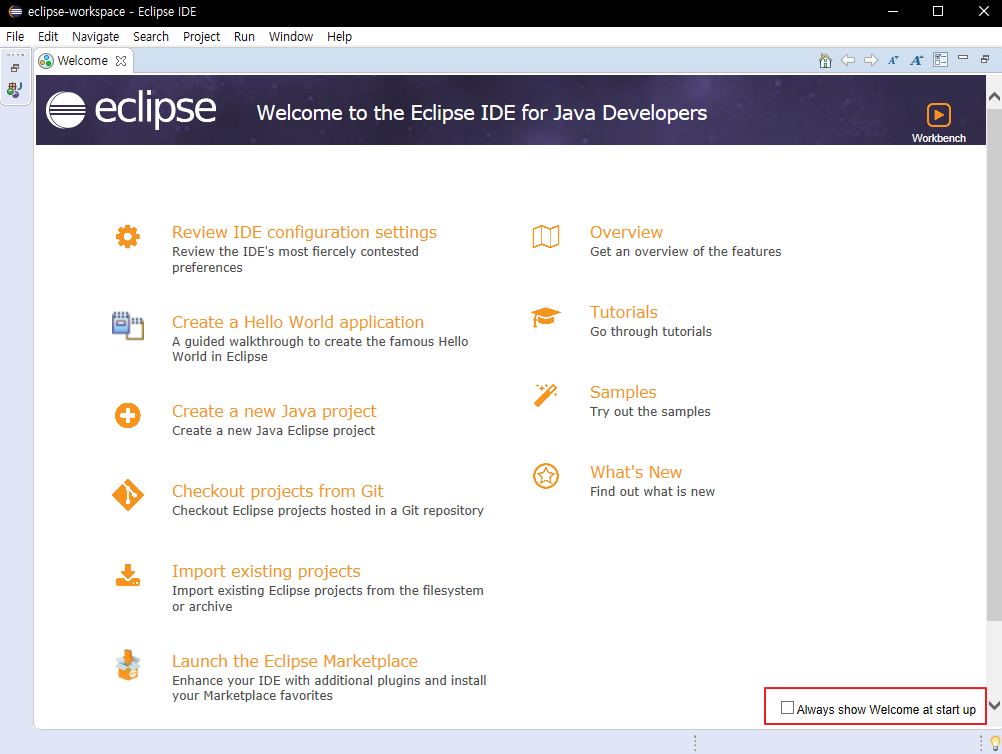Click the Eclipse logo in the banner
Image resolution: width=1002 pixels, height=754 pixels.
131,109
